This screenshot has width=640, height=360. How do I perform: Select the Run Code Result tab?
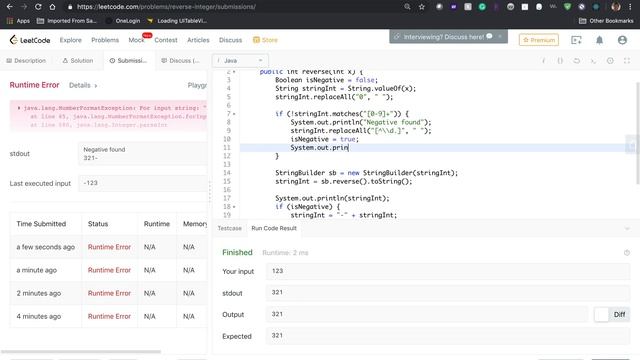tap(274, 228)
